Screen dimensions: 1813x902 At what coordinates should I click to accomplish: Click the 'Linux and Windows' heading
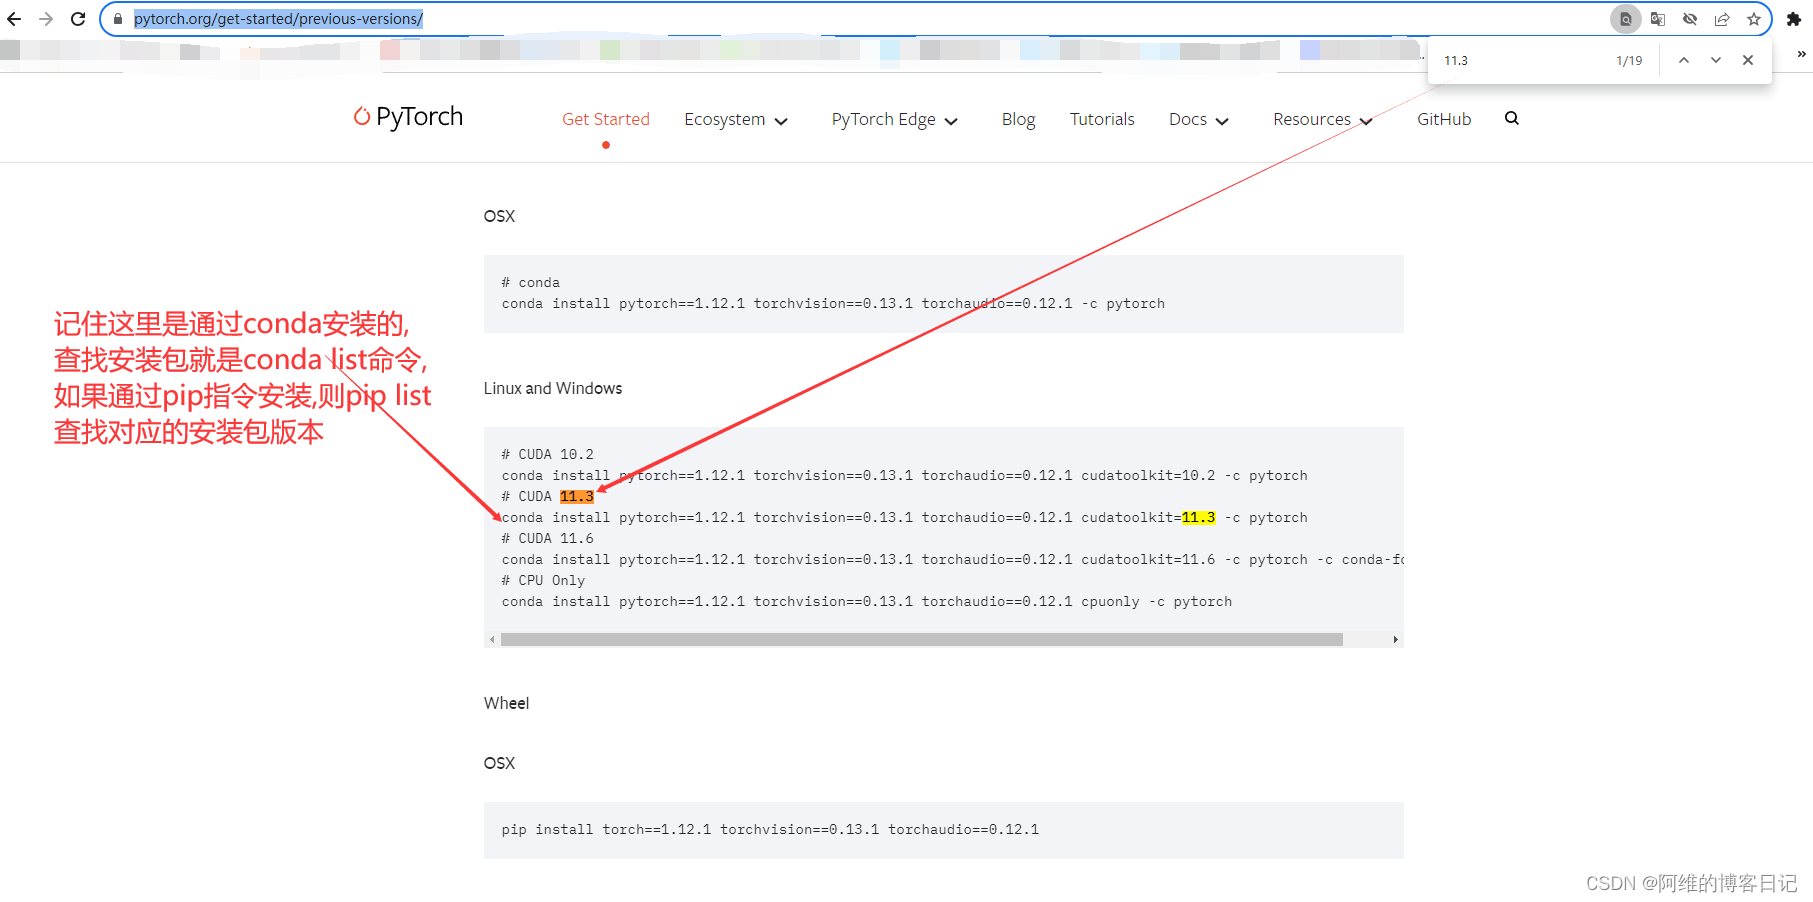tap(553, 388)
